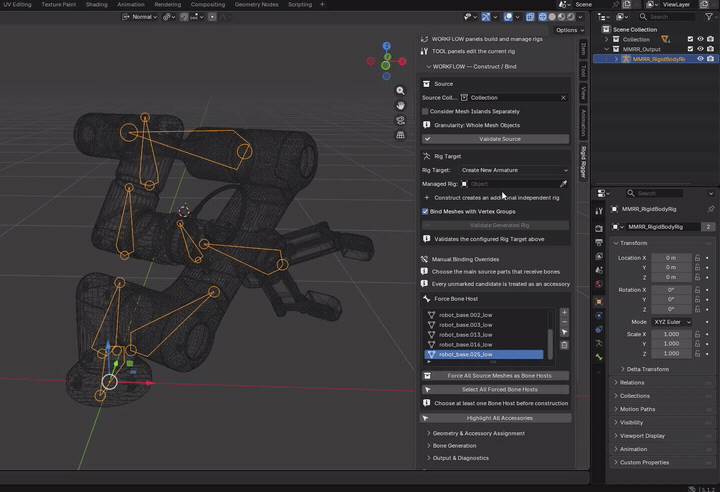Click Validate Source button

pyautogui.click(x=495, y=139)
